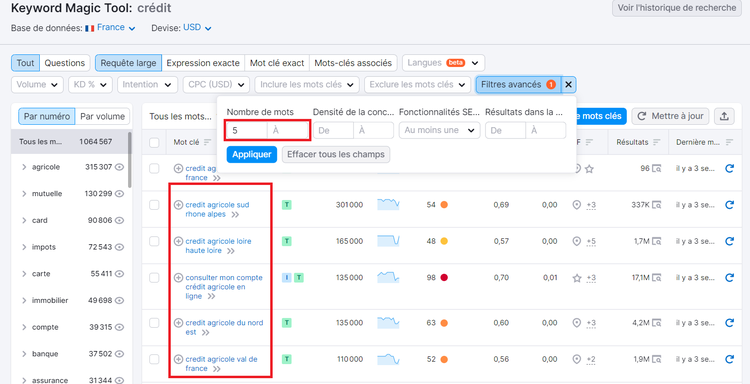The width and height of the screenshot is (750, 384).
Task: Click Effacer tous les champs button
Action: pyautogui.click(x=336, y=154)
